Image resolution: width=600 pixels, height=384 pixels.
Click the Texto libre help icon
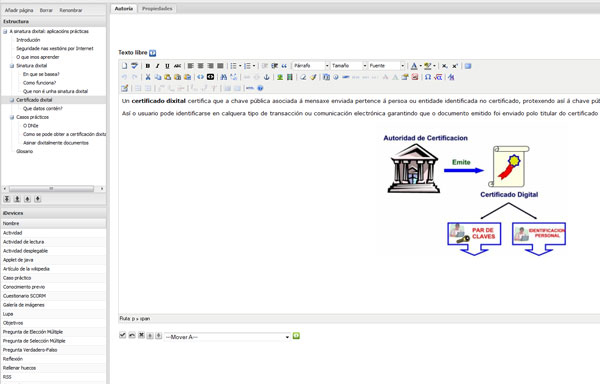(152, 53)
